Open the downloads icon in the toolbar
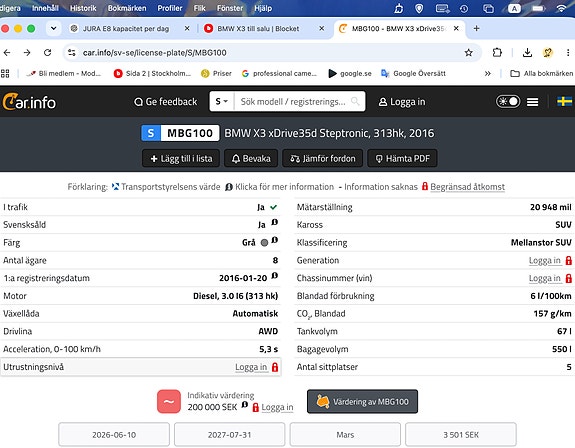The width and height of the screenshot is (575, 448). click(527, 53)
